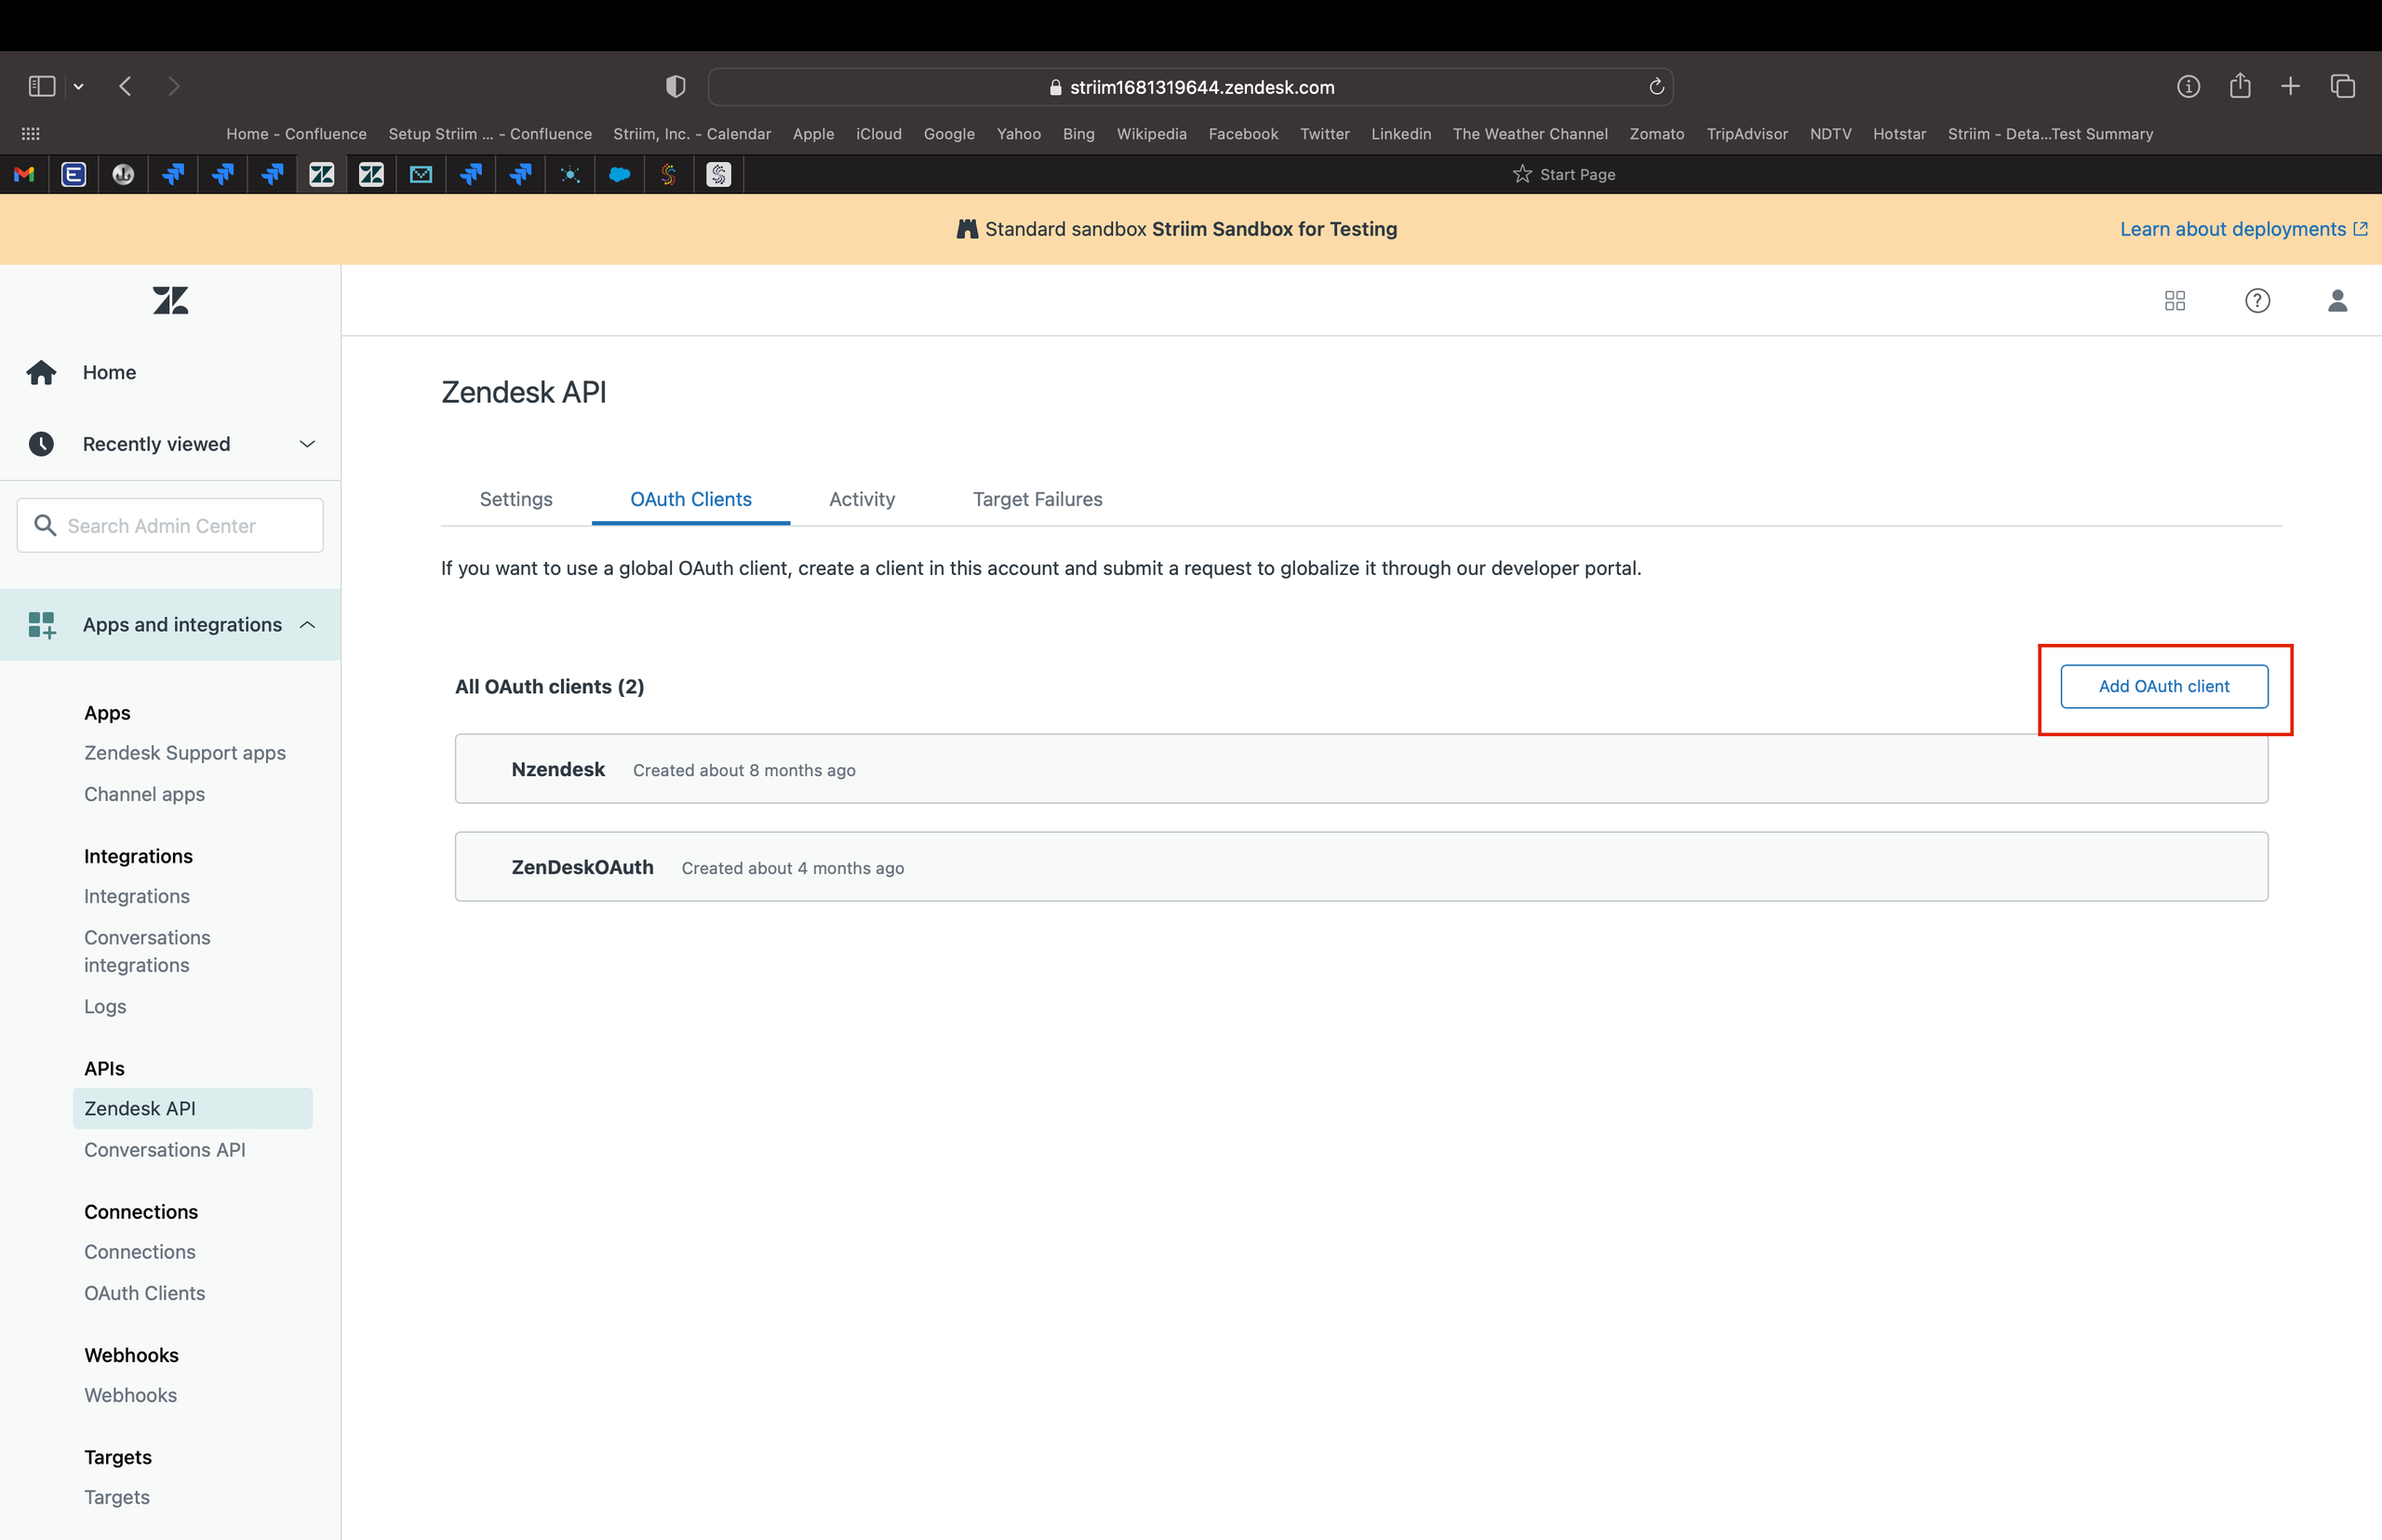Click the Salesforce cloud bookmark icon
The height and width of the screenshot is (1540, 2382).
tap(620, 174)
